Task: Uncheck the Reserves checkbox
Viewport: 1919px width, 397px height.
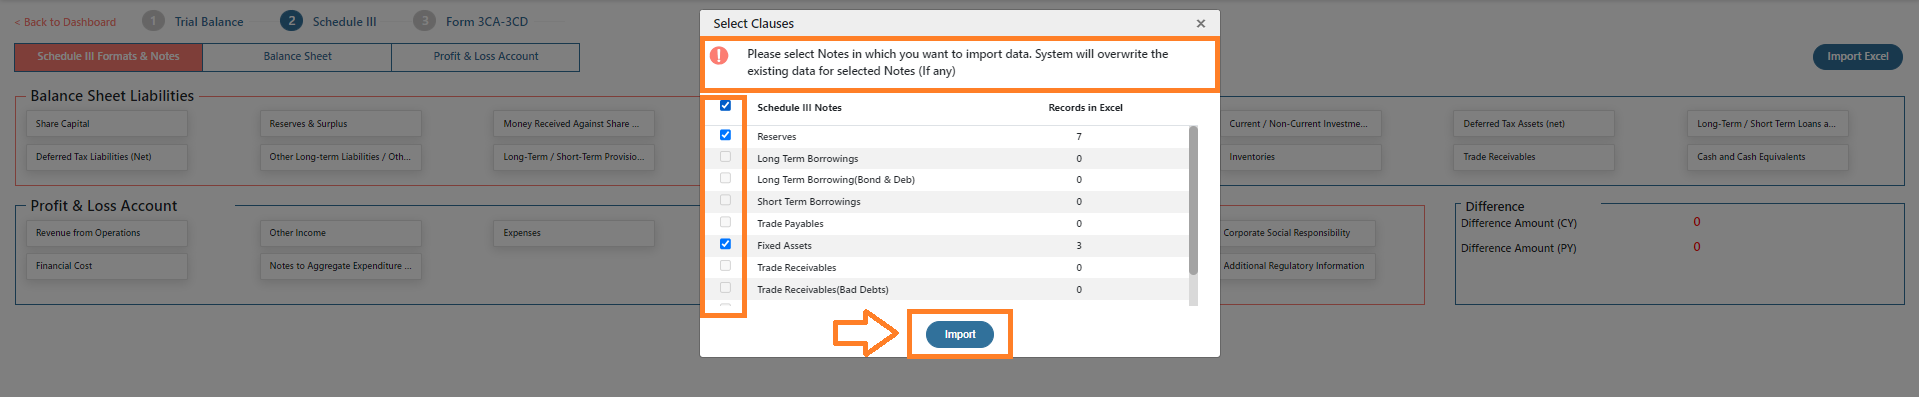Action: tap(725, 134)
